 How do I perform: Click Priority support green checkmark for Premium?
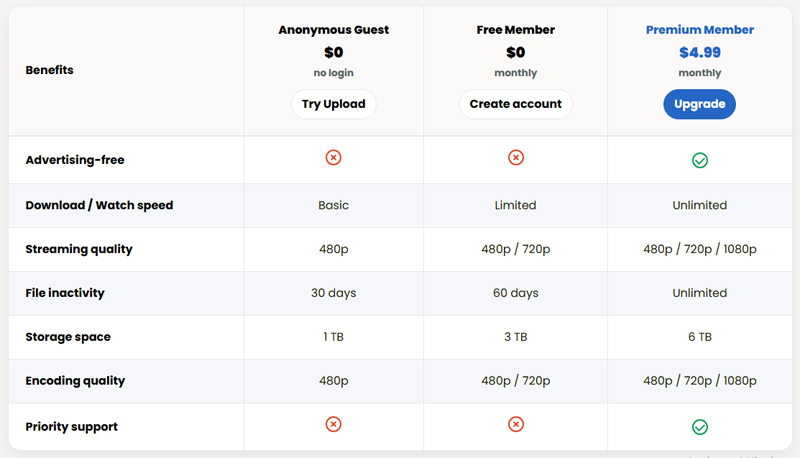[x=700, y=427]
